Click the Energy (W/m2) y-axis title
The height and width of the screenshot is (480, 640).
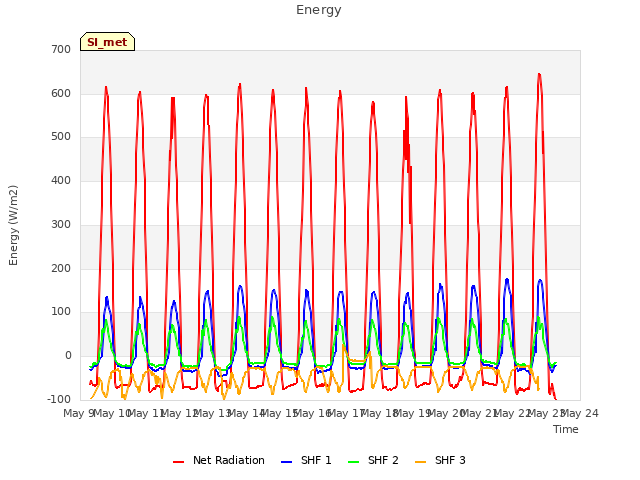pos(13,225)
